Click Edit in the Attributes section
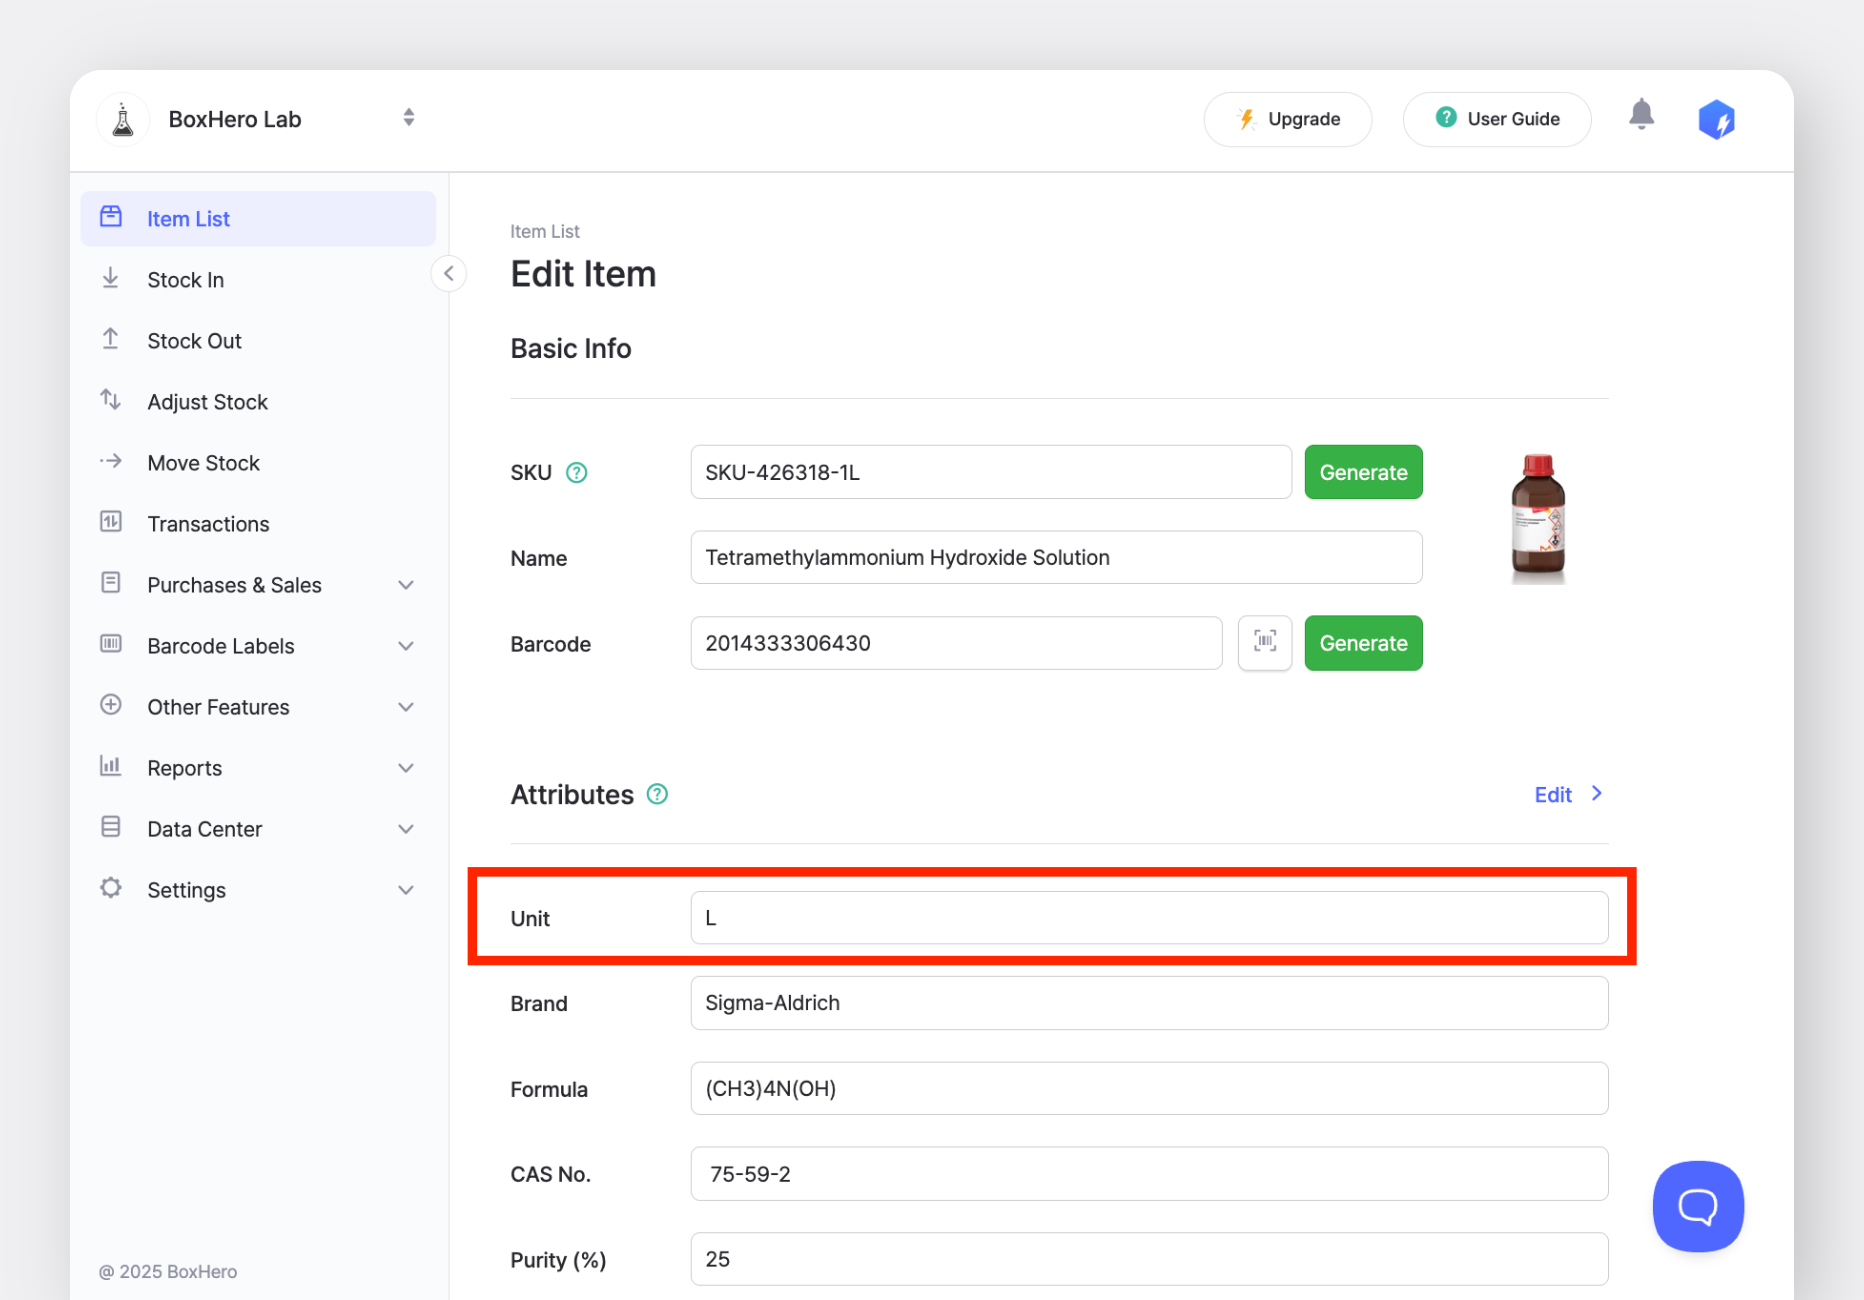Viewport: 1864px width, 1300px height. tap(1552, 794)
